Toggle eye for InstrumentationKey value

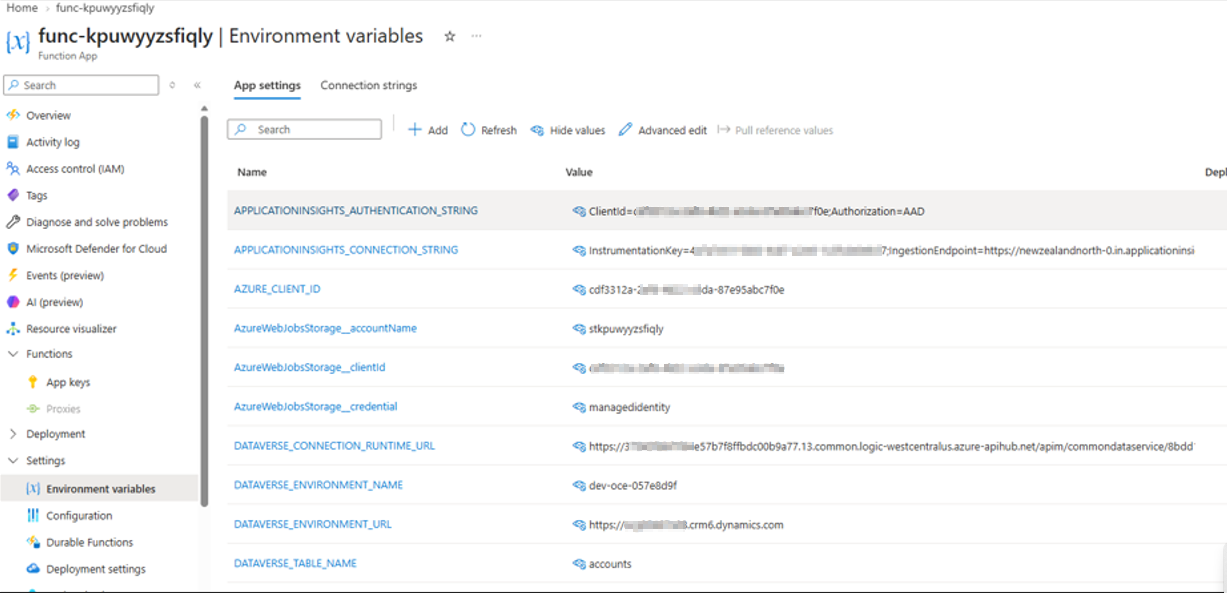tap(579, 251)
